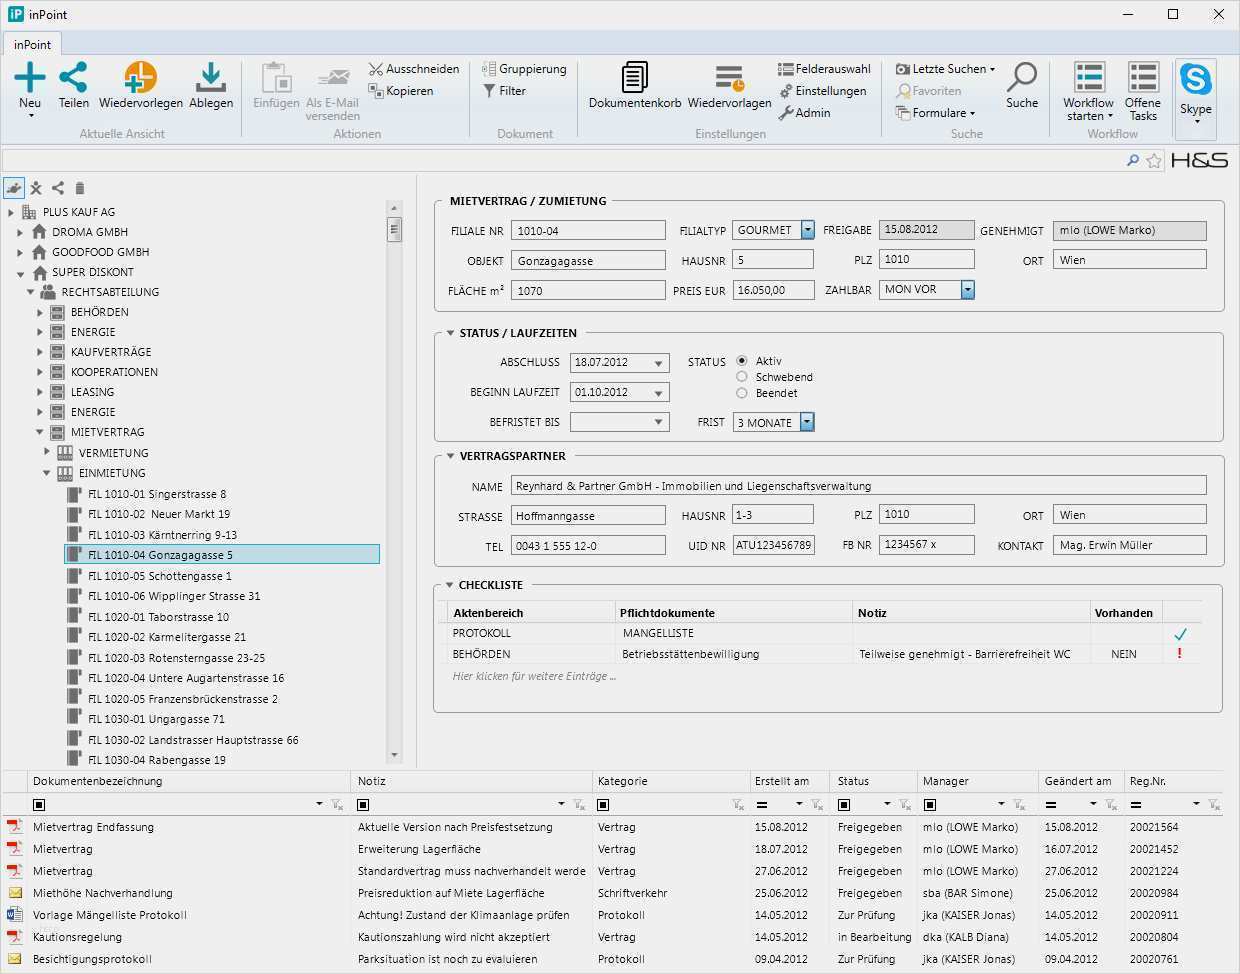Click 'Hier klicken für weitere Einträge' link
1240x974 pixels.
point(534,676)
